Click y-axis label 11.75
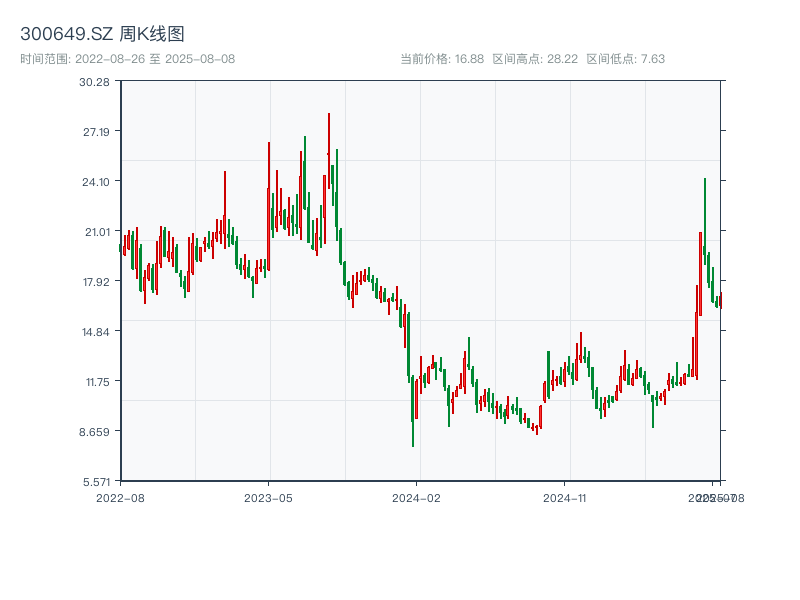 97,382
